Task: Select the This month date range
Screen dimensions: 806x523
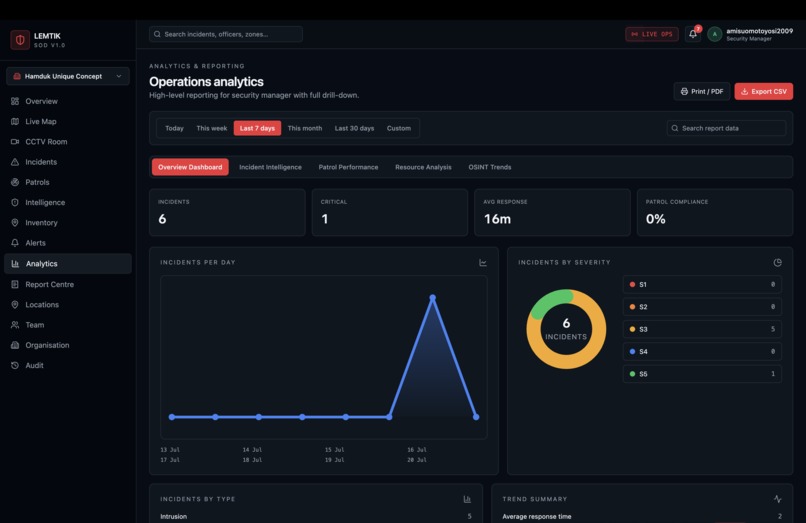Action: pyautogui.click(x=305, y=128)
